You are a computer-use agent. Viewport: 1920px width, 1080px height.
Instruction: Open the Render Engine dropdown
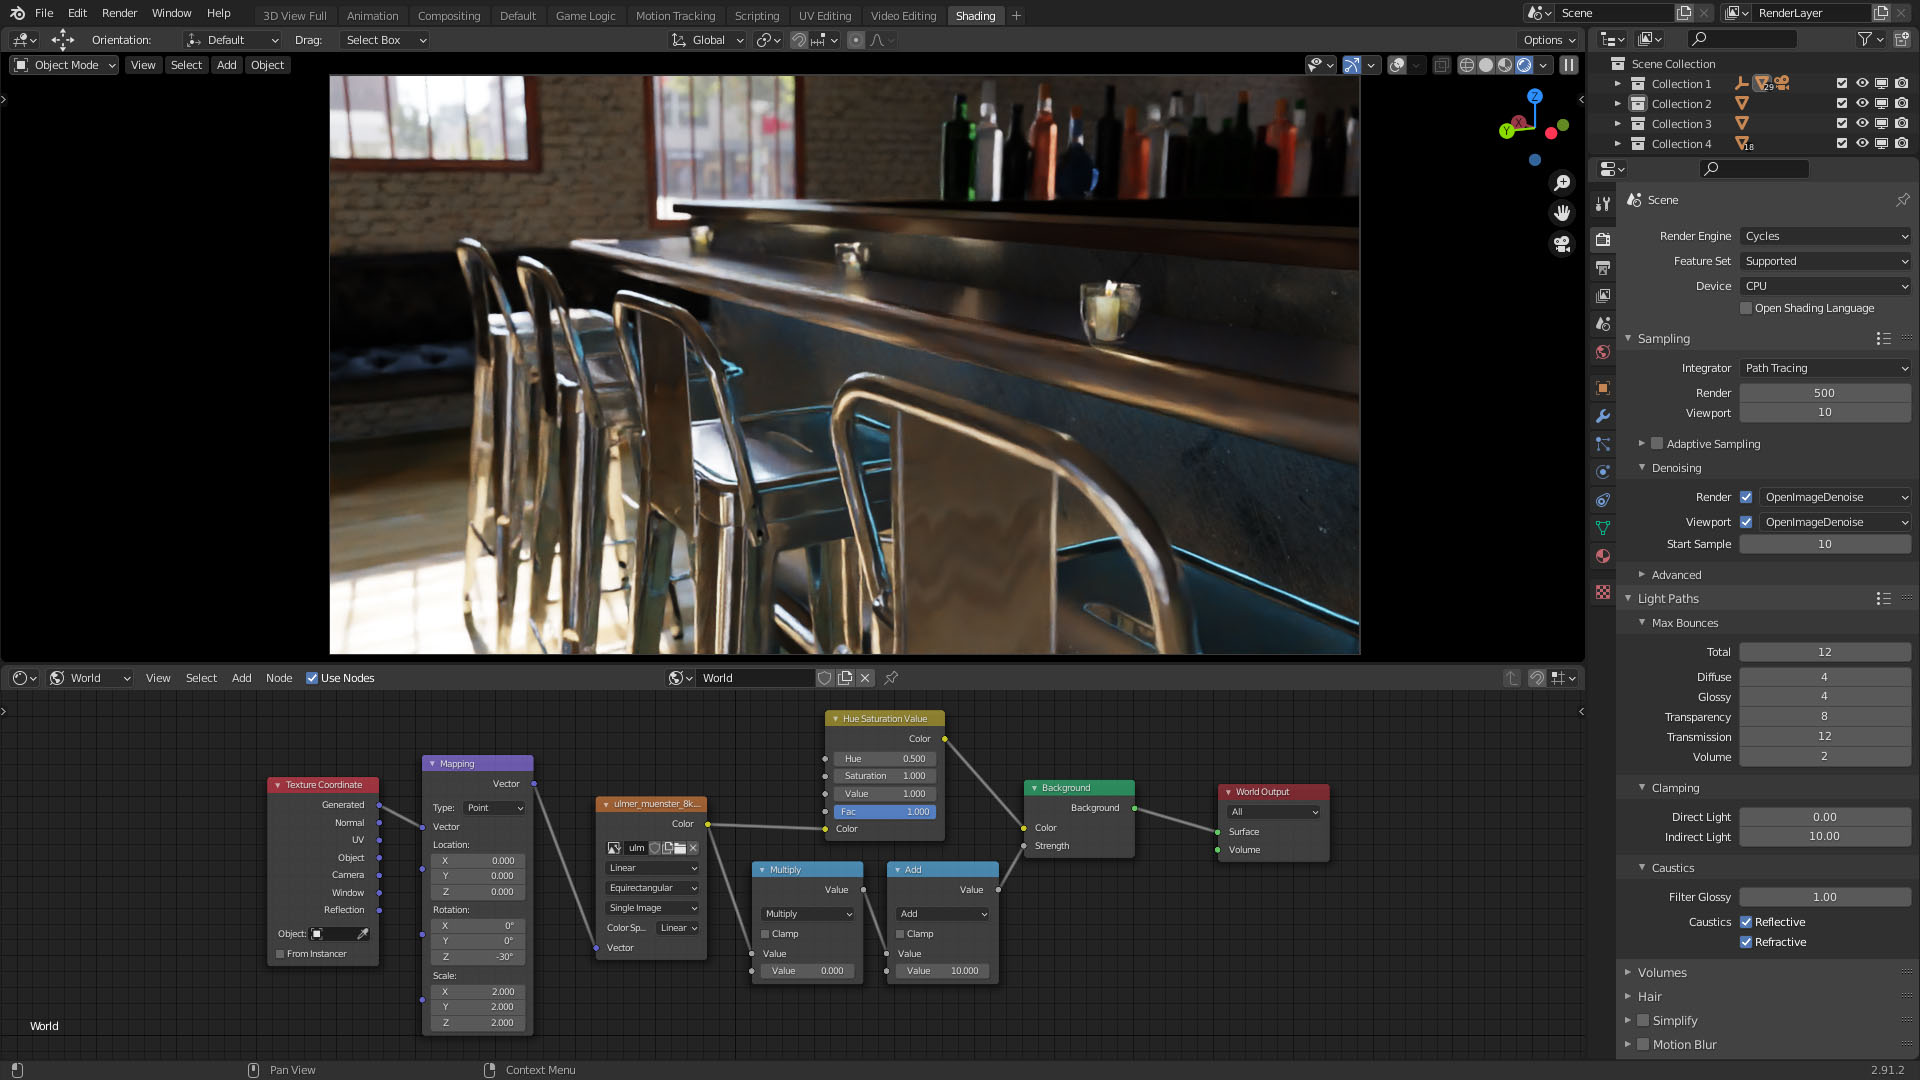point(1825,236)
